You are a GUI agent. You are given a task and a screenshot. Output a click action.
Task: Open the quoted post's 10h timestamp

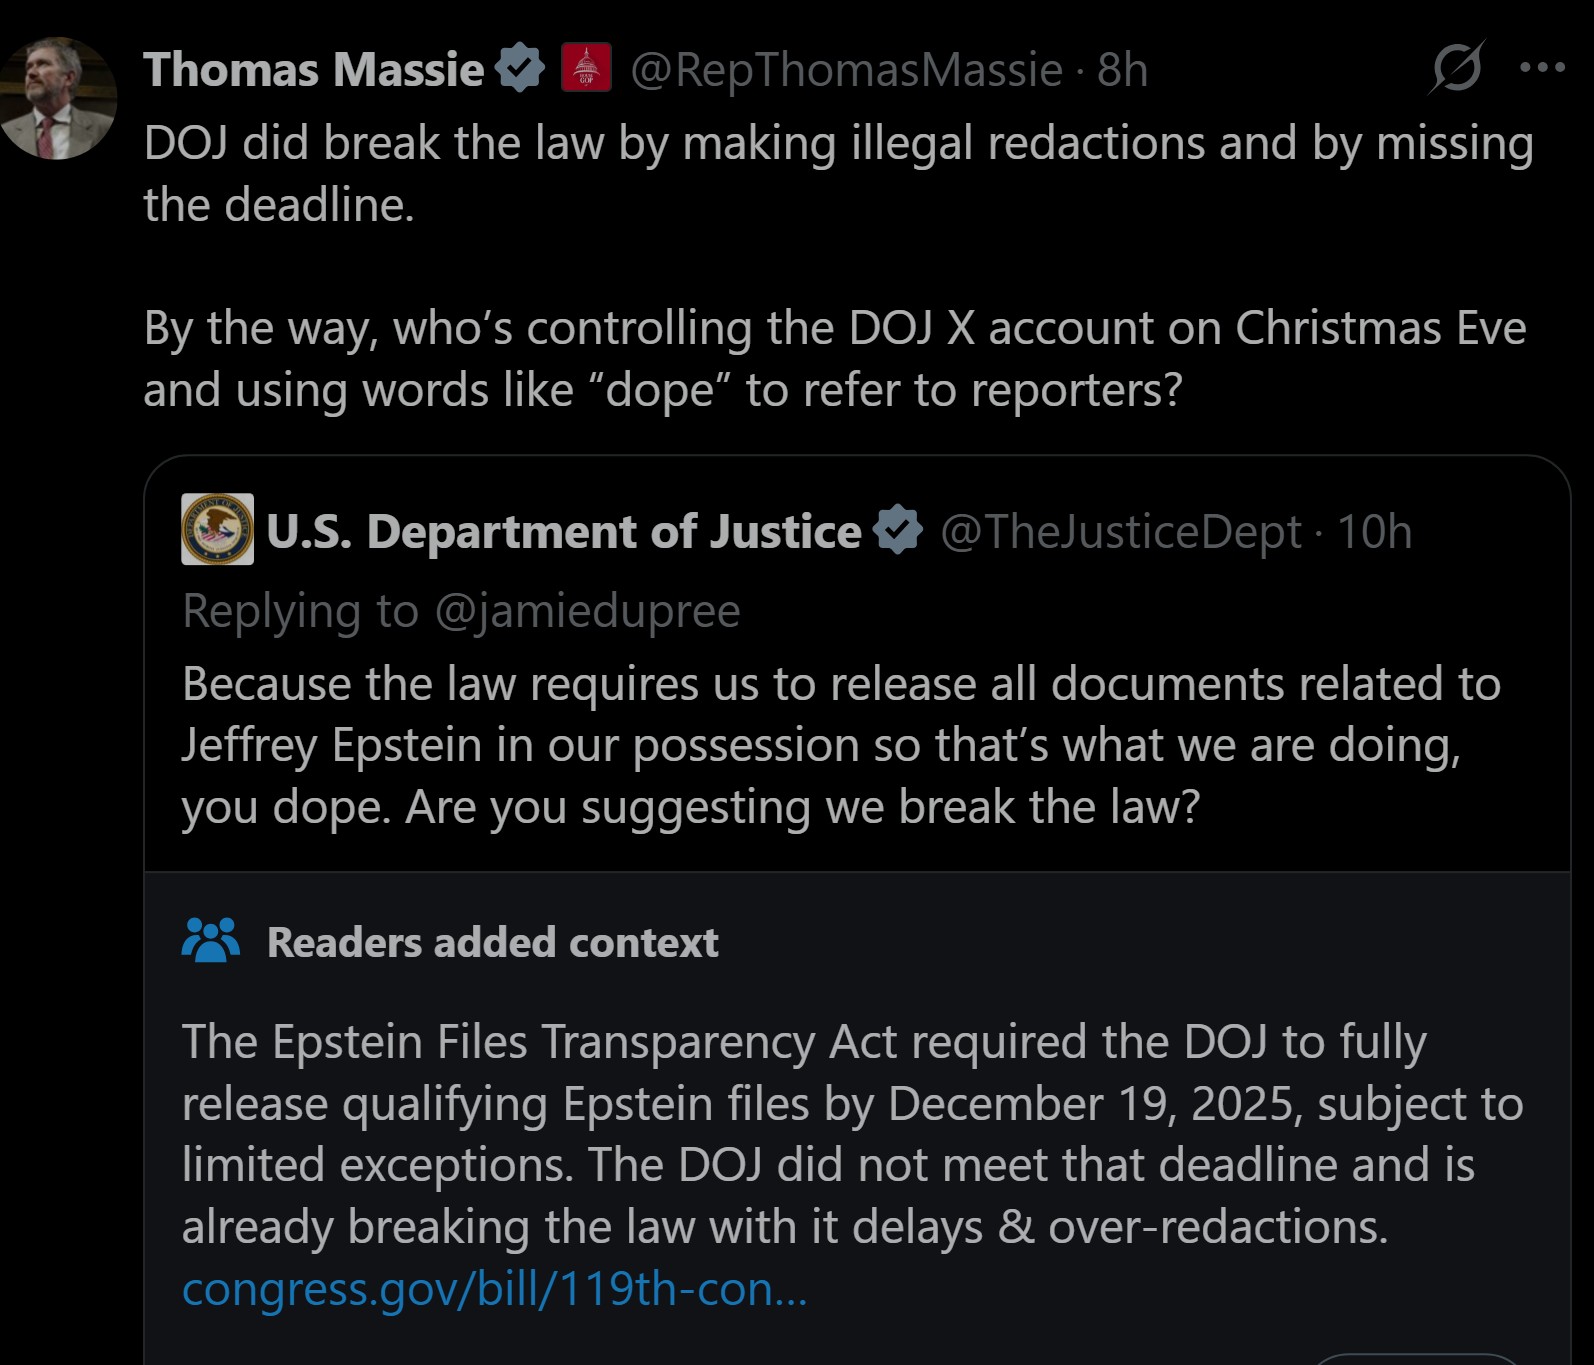click(x=1374, y=532)
